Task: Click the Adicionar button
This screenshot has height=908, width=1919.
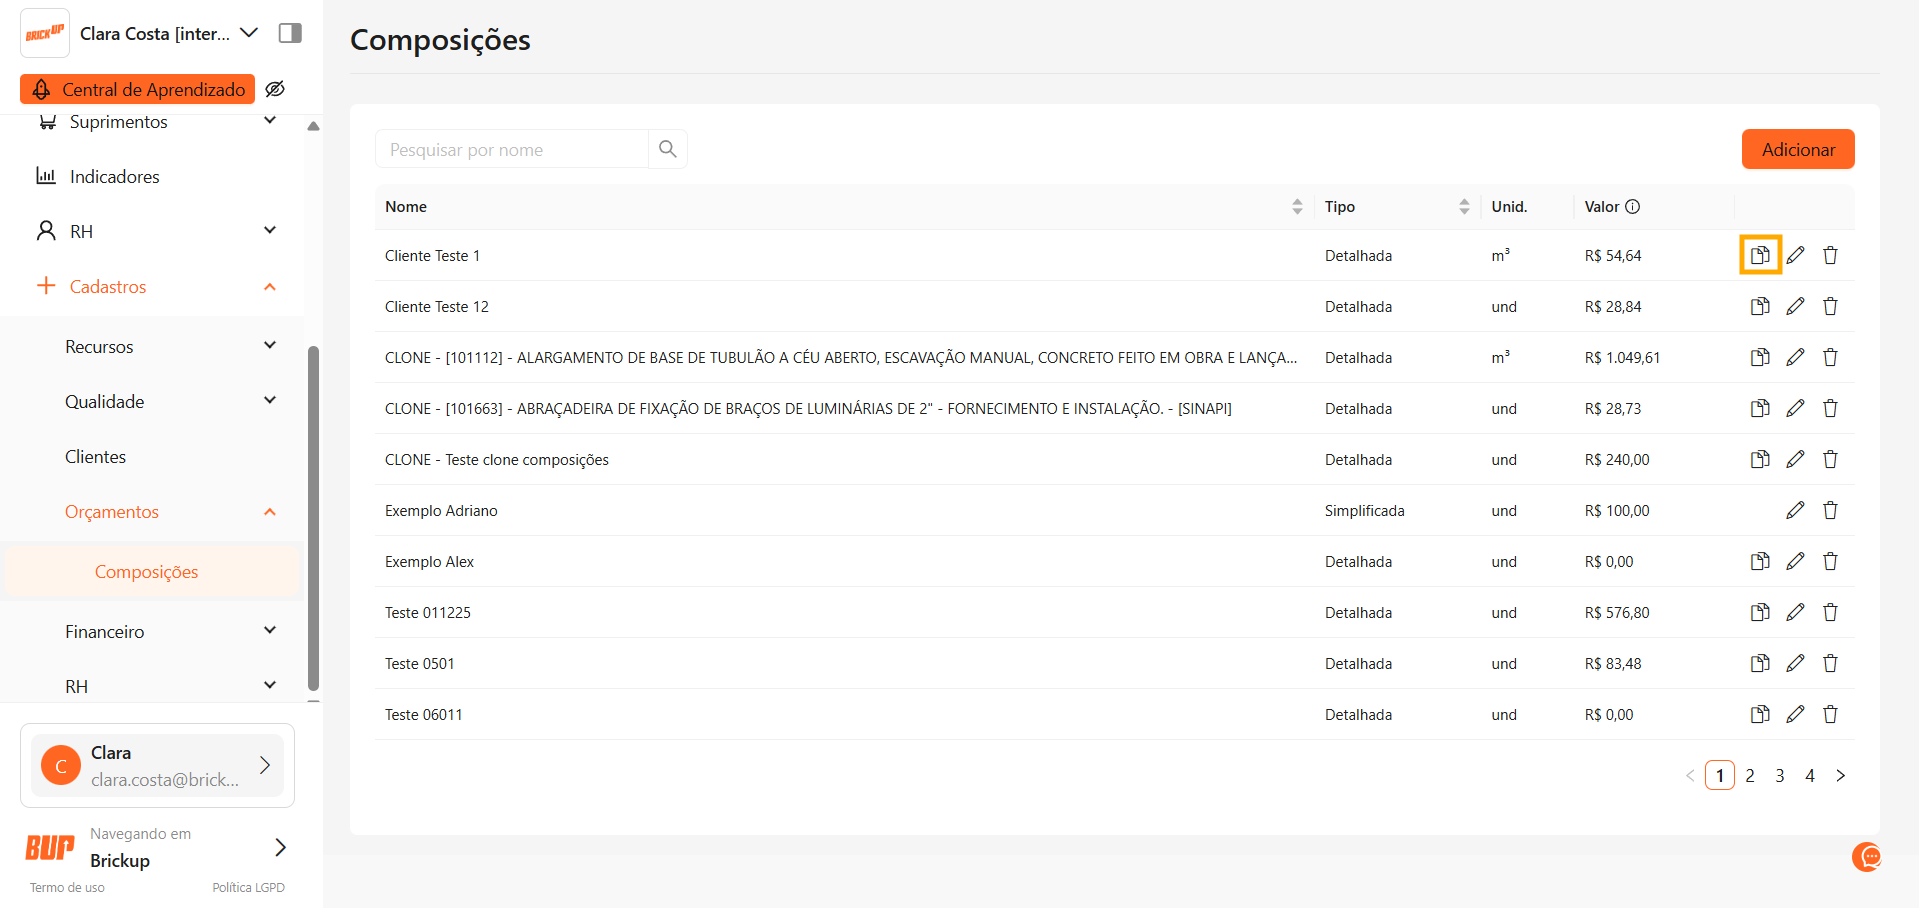Action: pyautogui.click(x=1797, y=149)
